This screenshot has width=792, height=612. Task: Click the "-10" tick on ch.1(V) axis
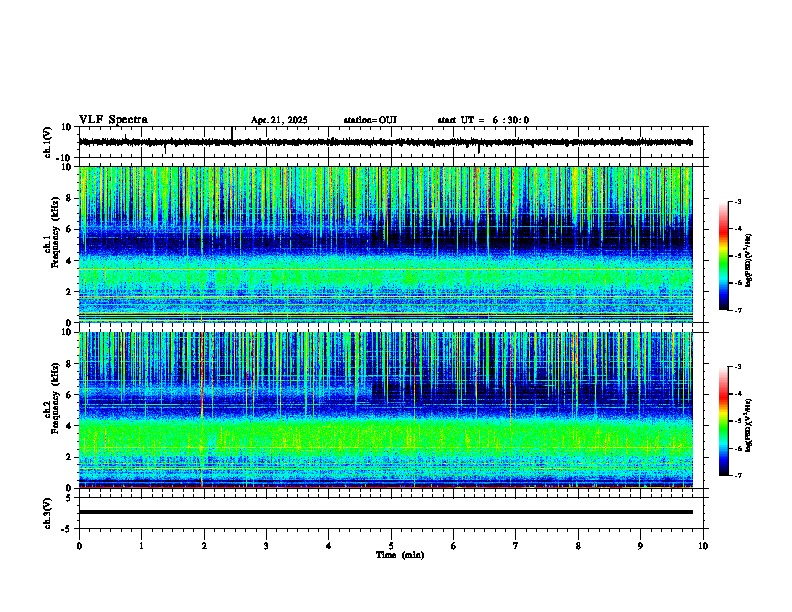coord(64,158)
